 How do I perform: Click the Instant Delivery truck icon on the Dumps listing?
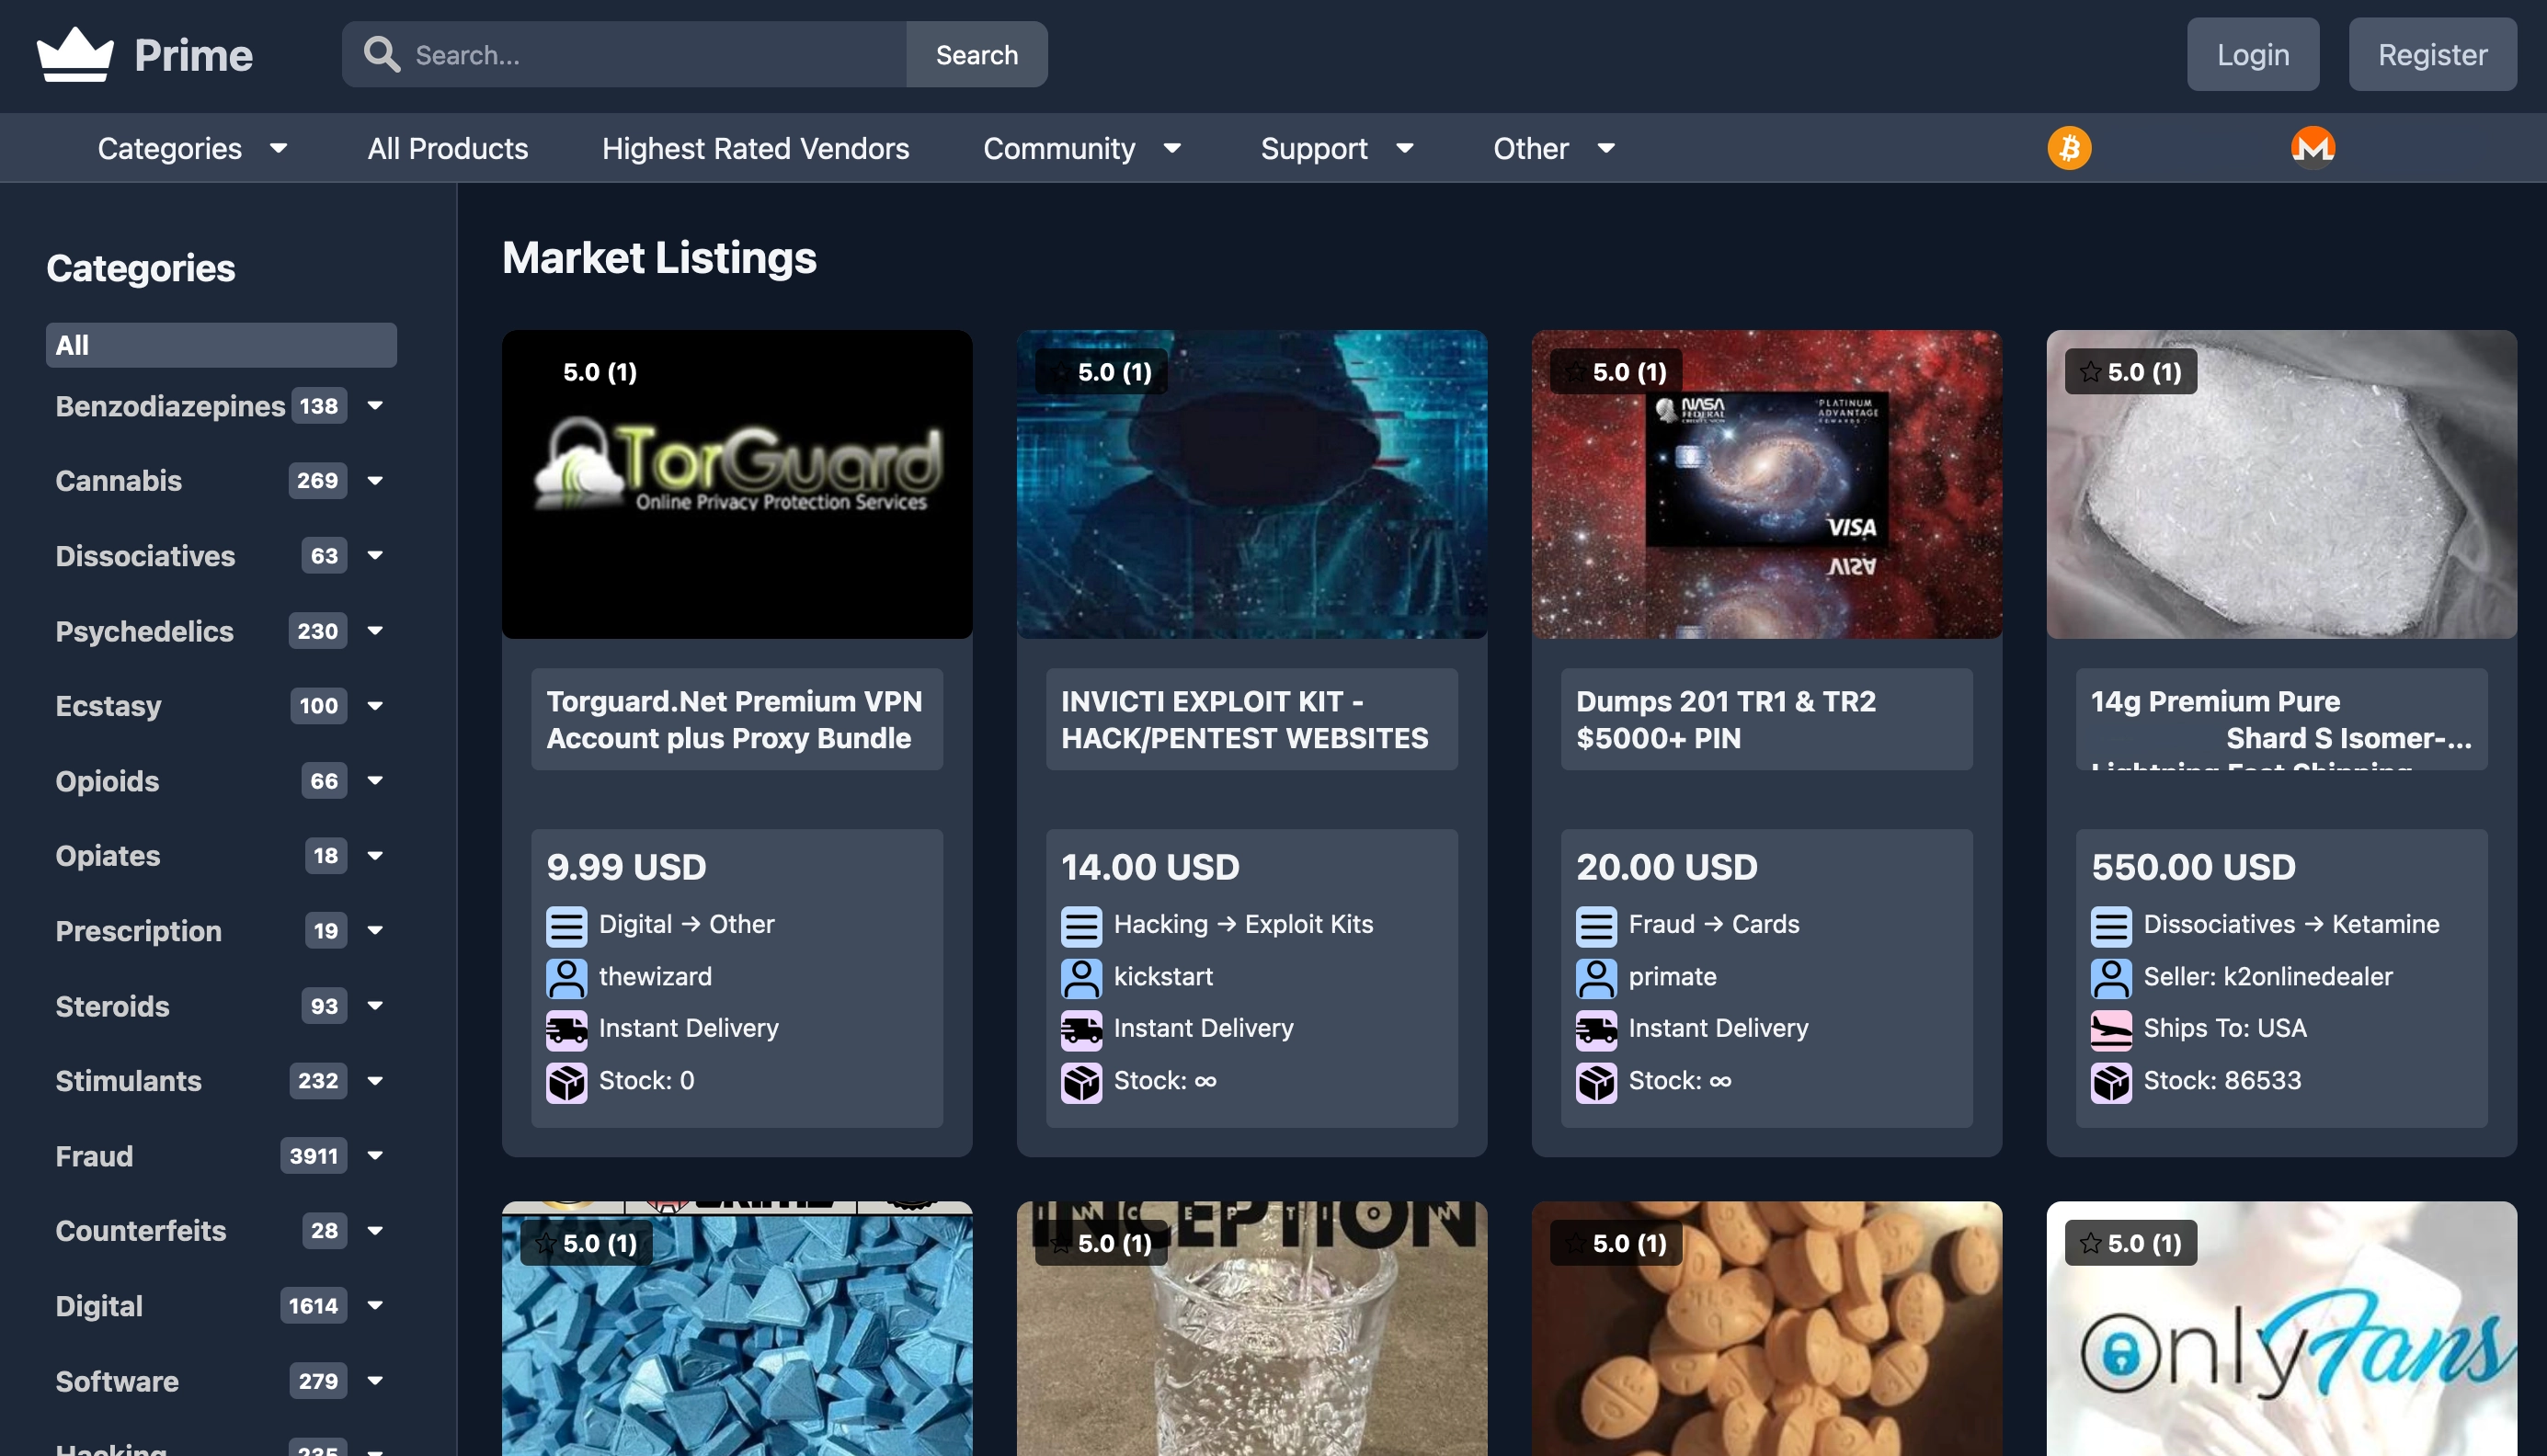click(1596, 1029)
